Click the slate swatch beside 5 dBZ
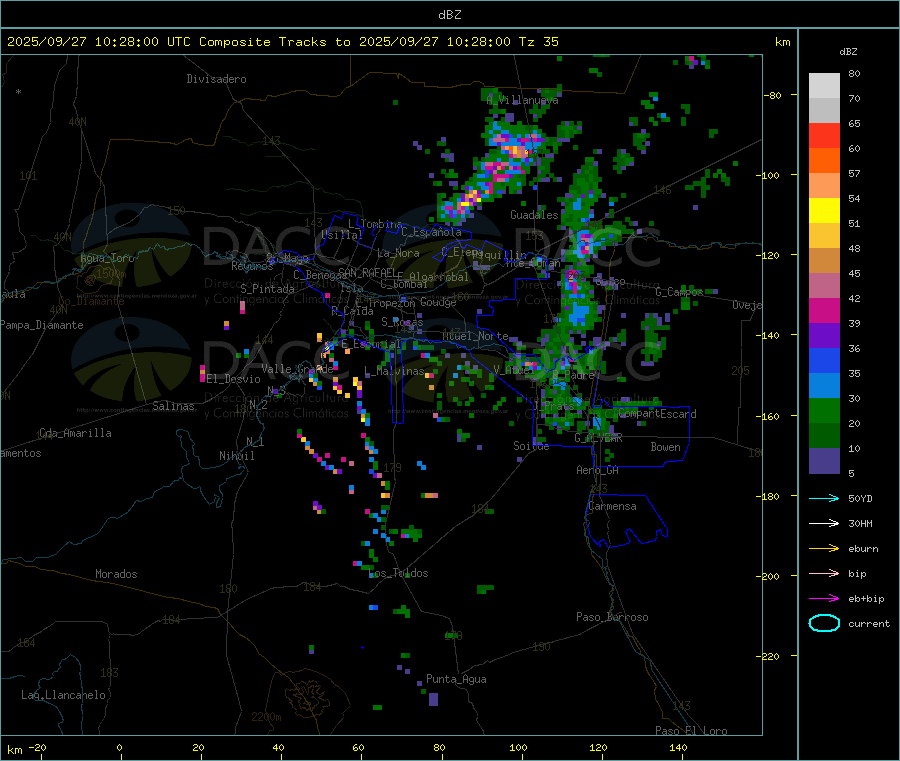Screen dimensions: 900x761 click(824, 461)
